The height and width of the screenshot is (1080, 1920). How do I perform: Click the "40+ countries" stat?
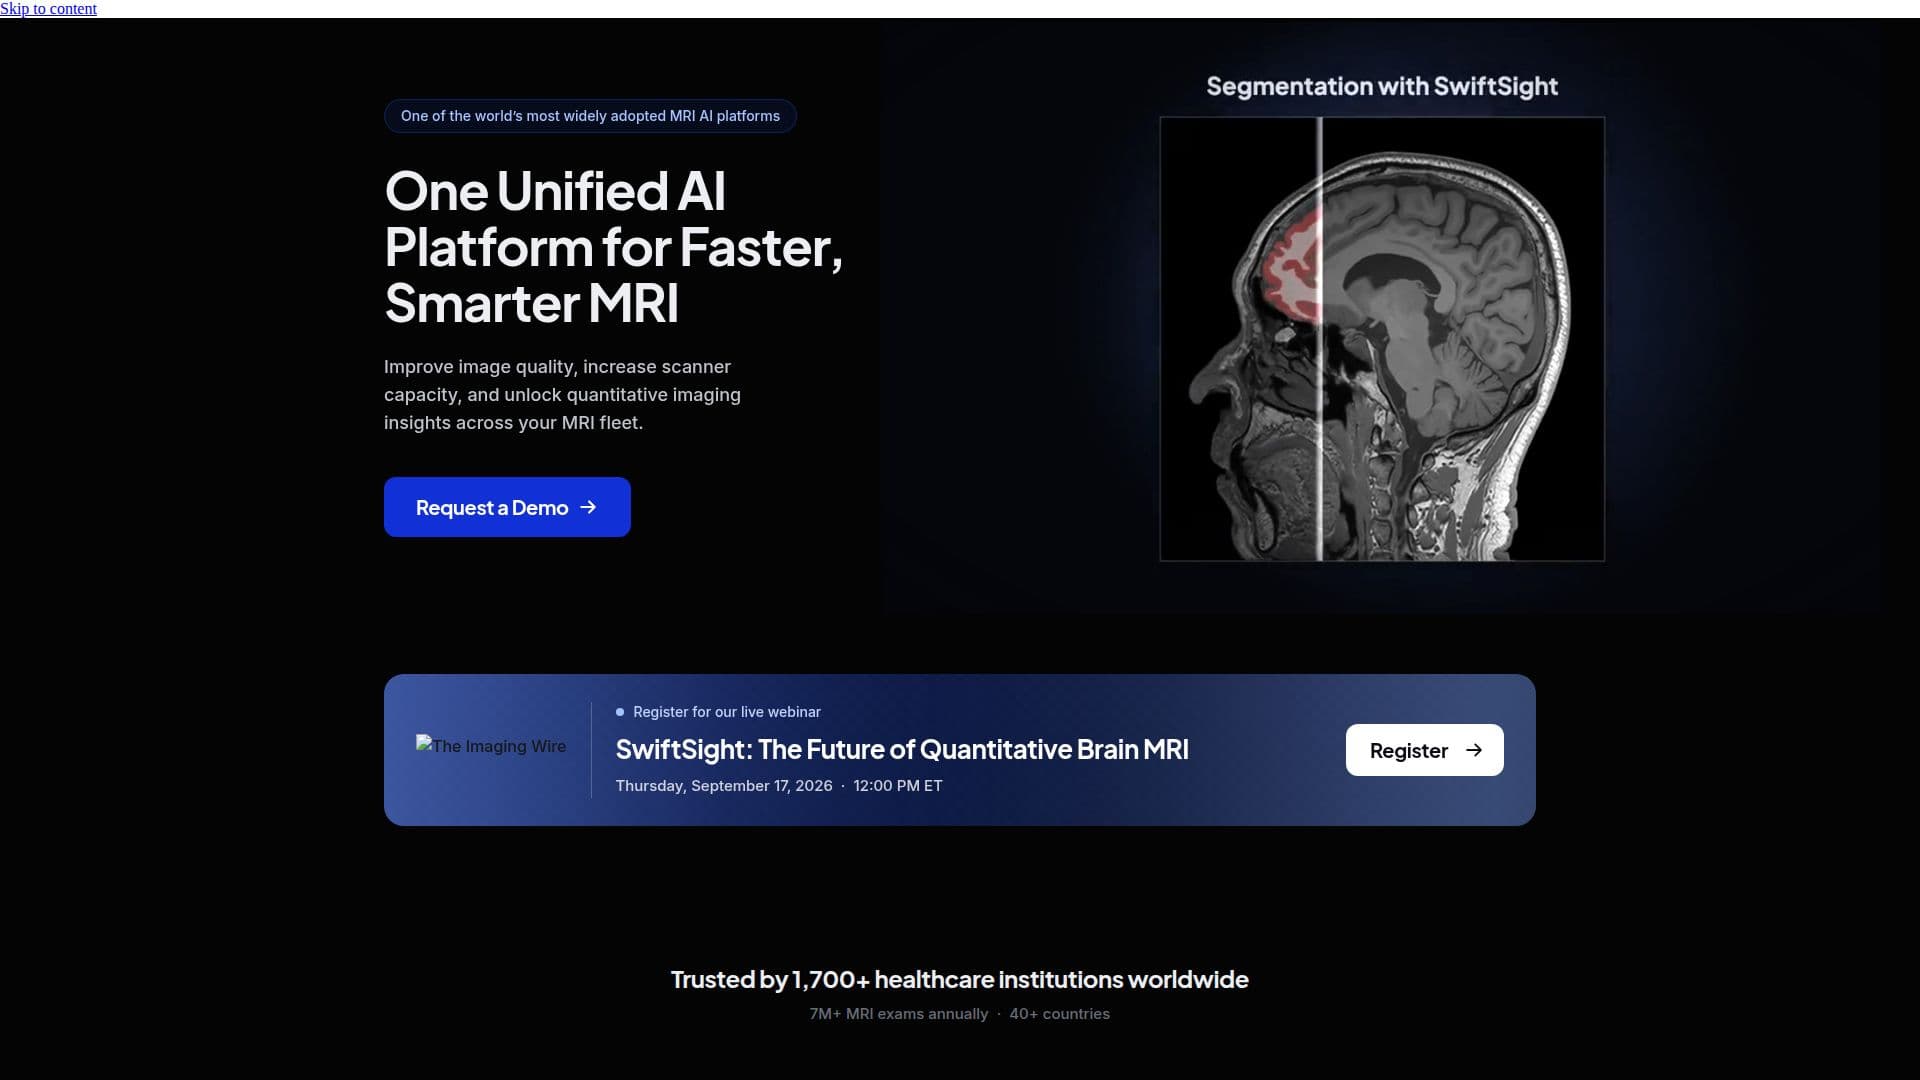(x=1060, y=1014)
